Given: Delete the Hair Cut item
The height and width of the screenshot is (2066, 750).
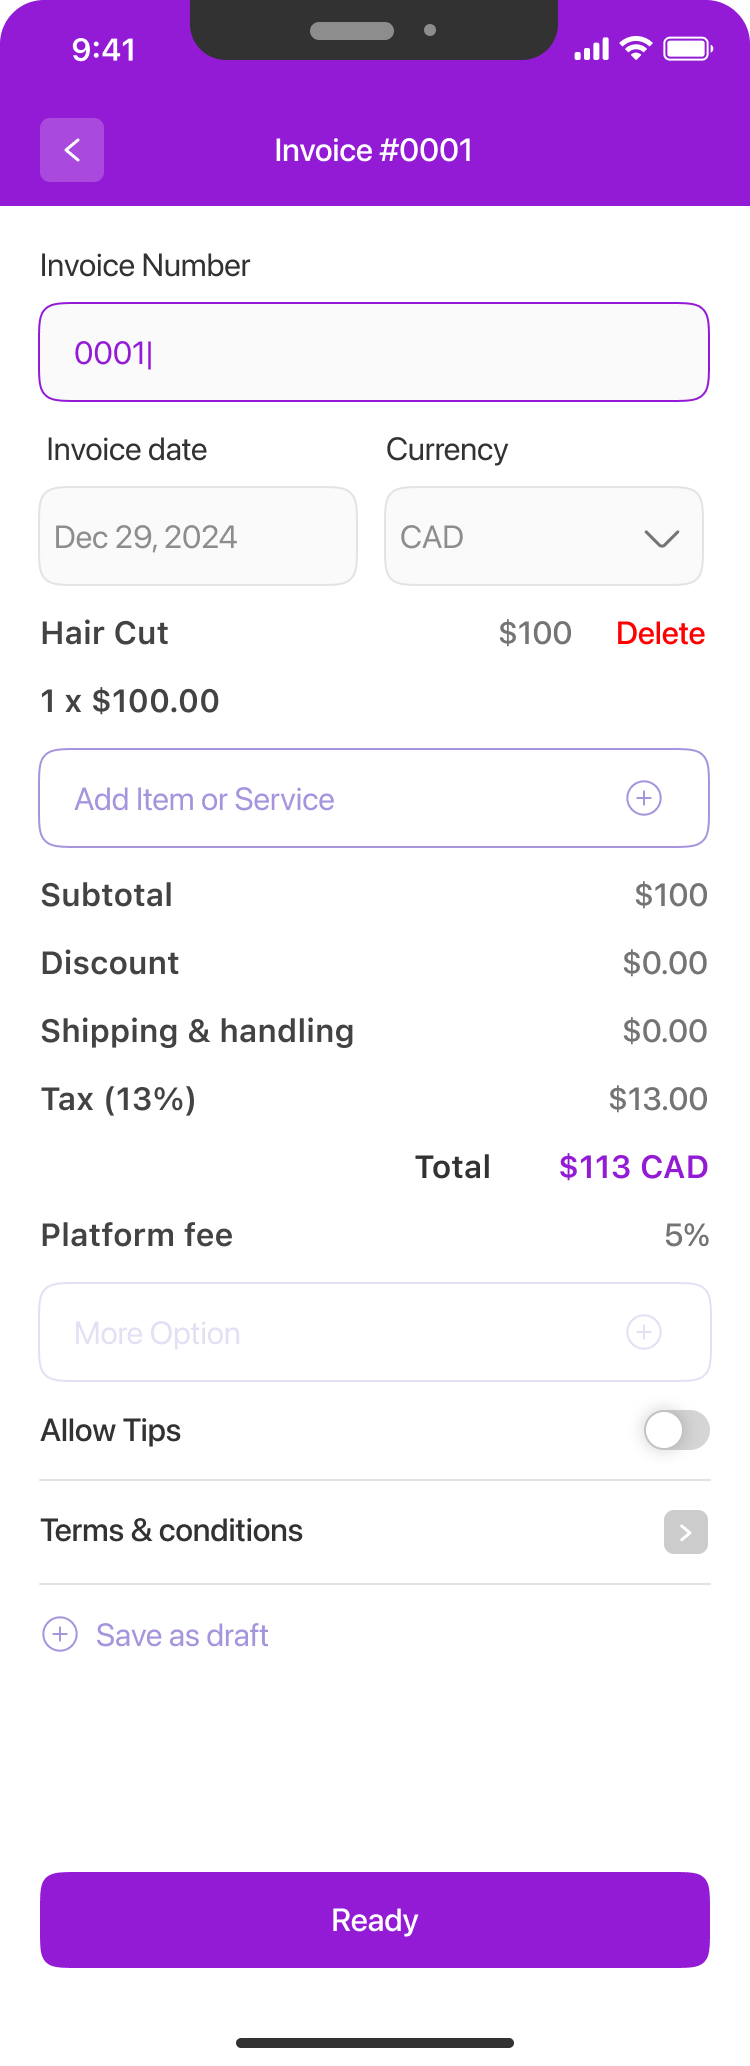Looking at the screenshot, I should click(x=660, y=633).
